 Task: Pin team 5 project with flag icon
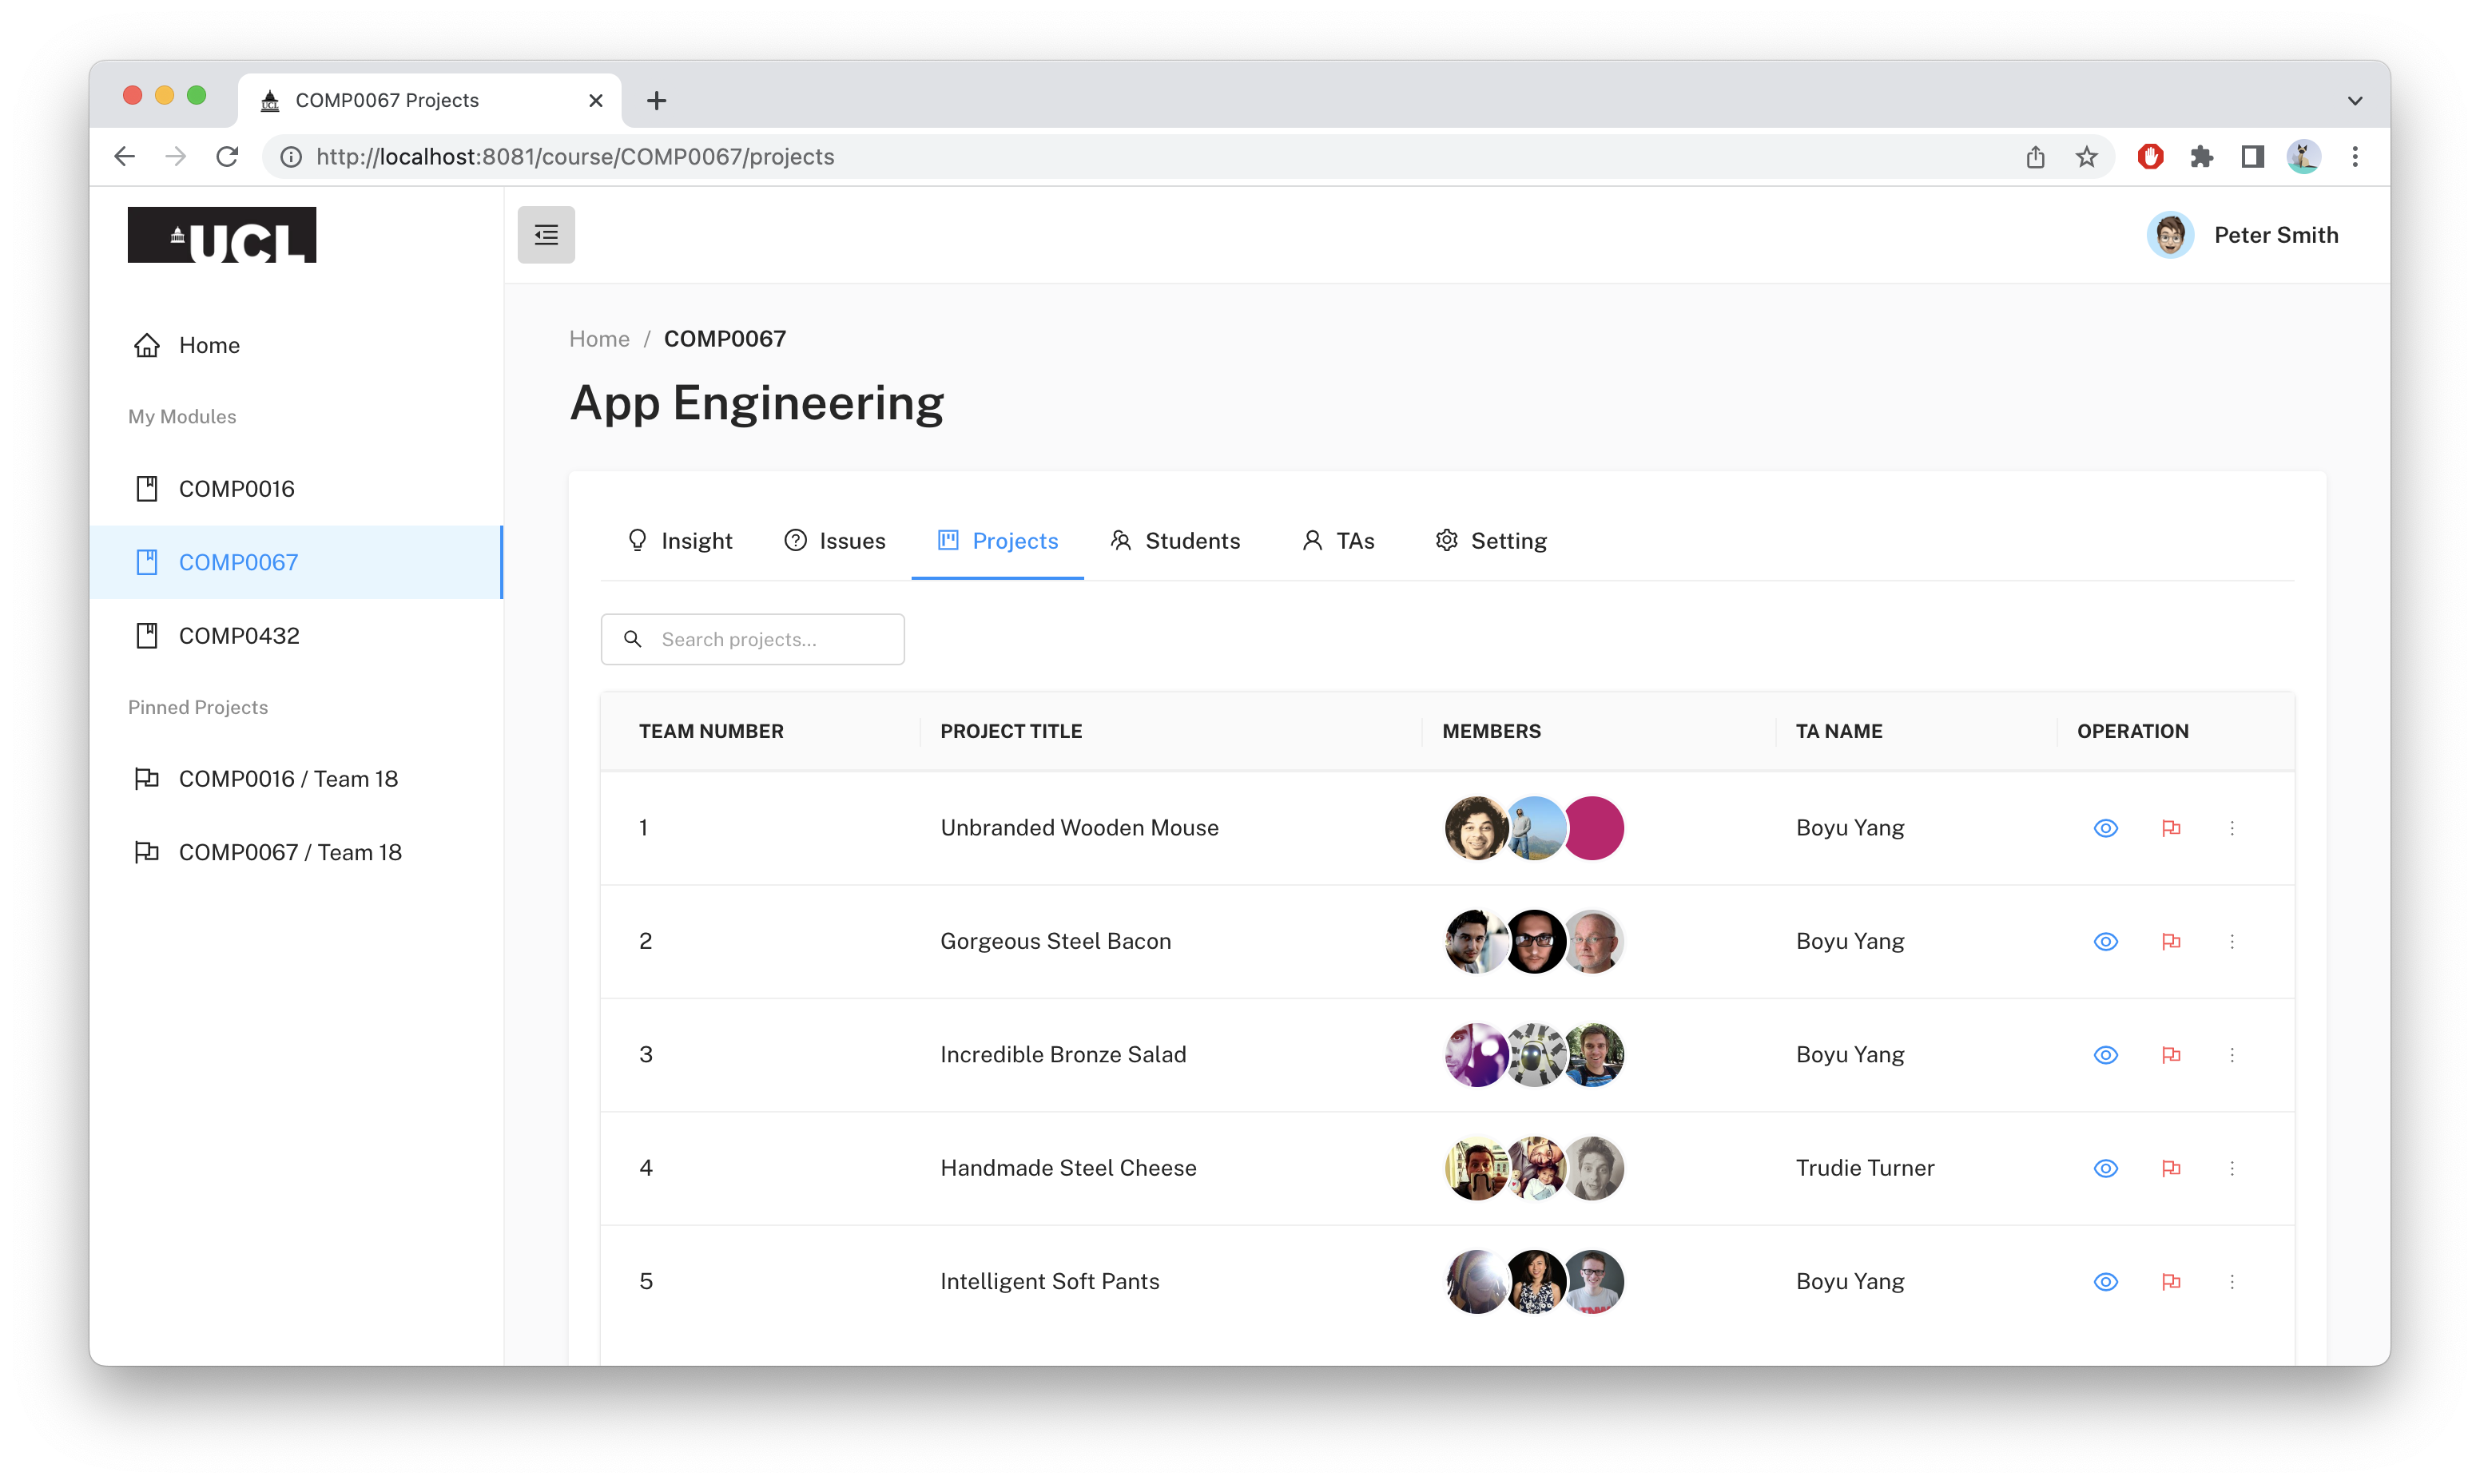[x=2171, y=1281]
